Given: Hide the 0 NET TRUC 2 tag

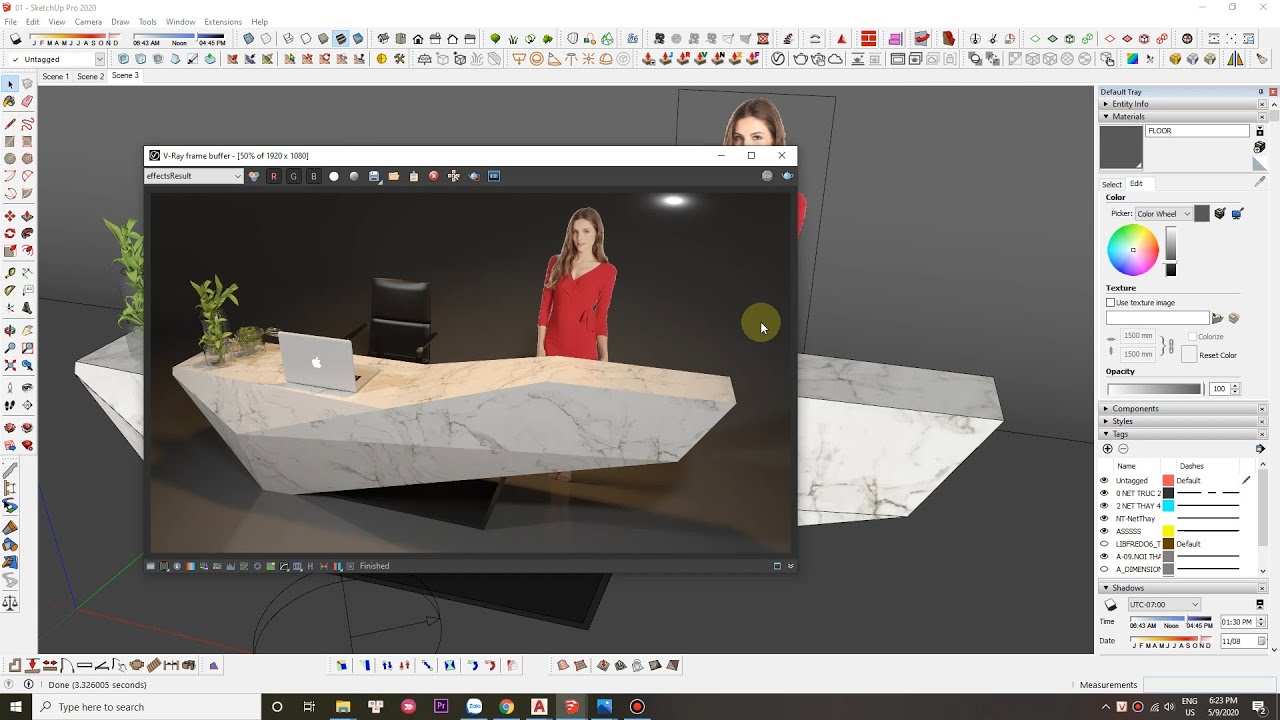Looking at the screenshot, I should (1104, 493).
